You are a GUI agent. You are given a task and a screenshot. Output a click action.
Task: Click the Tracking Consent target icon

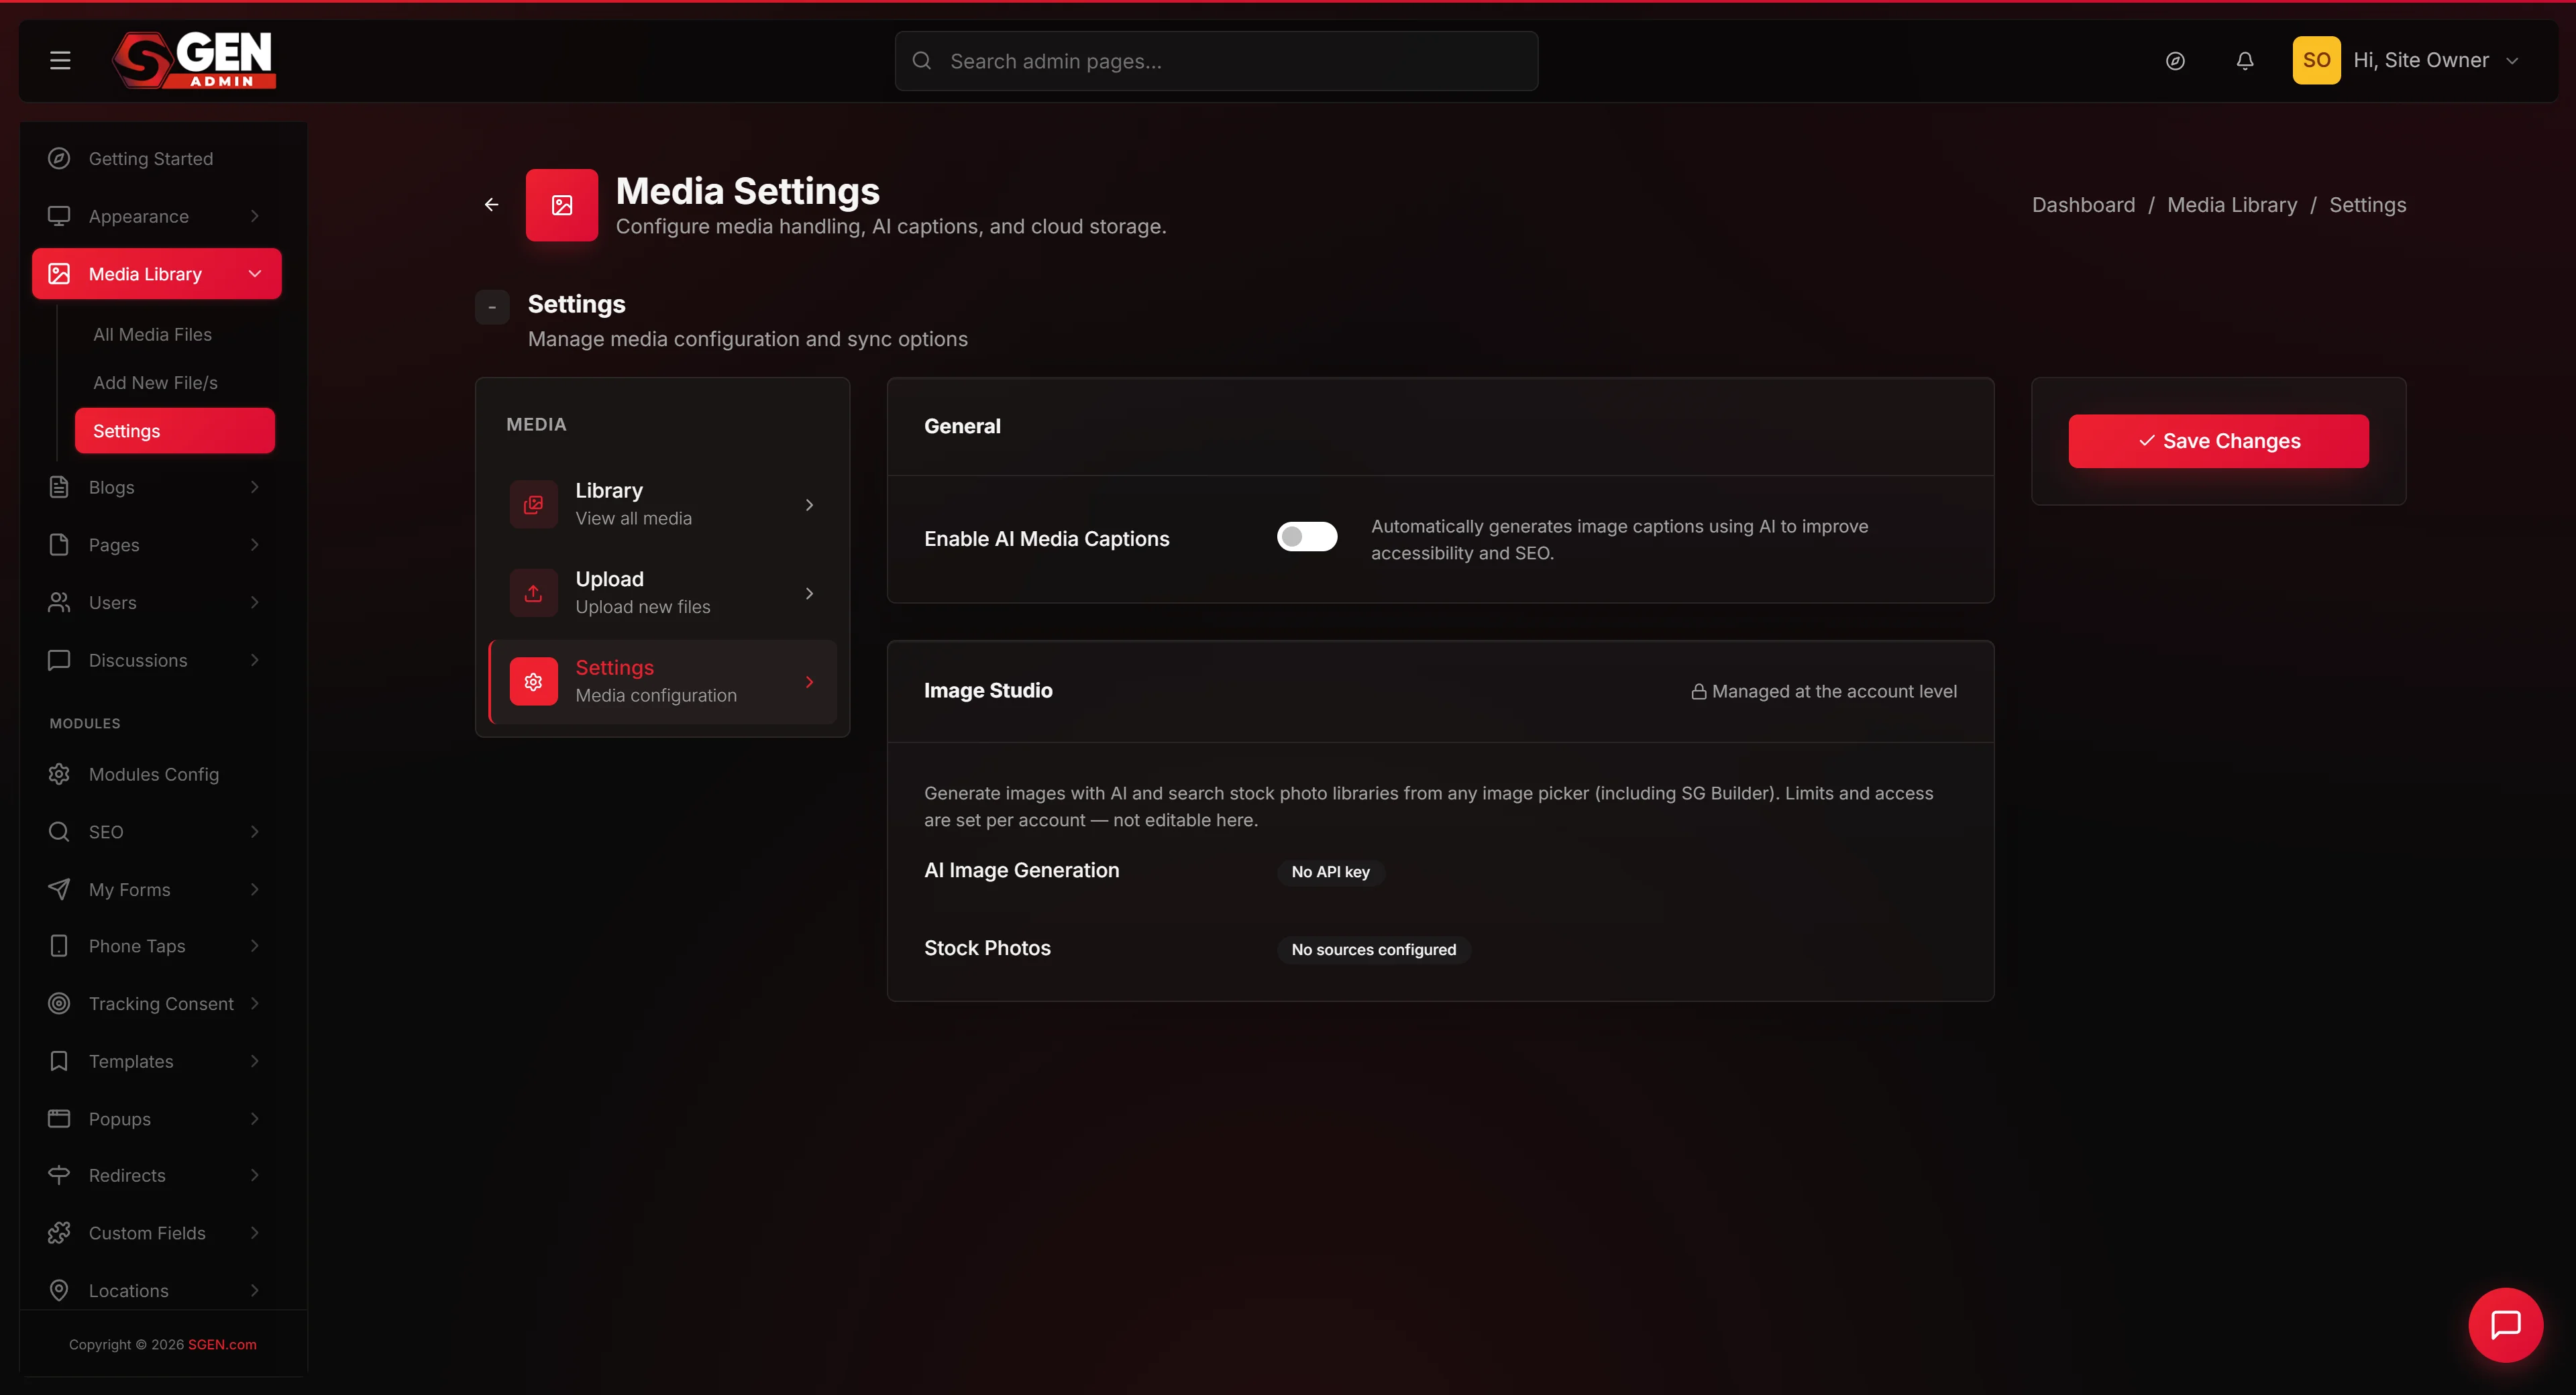[59, 1003]
